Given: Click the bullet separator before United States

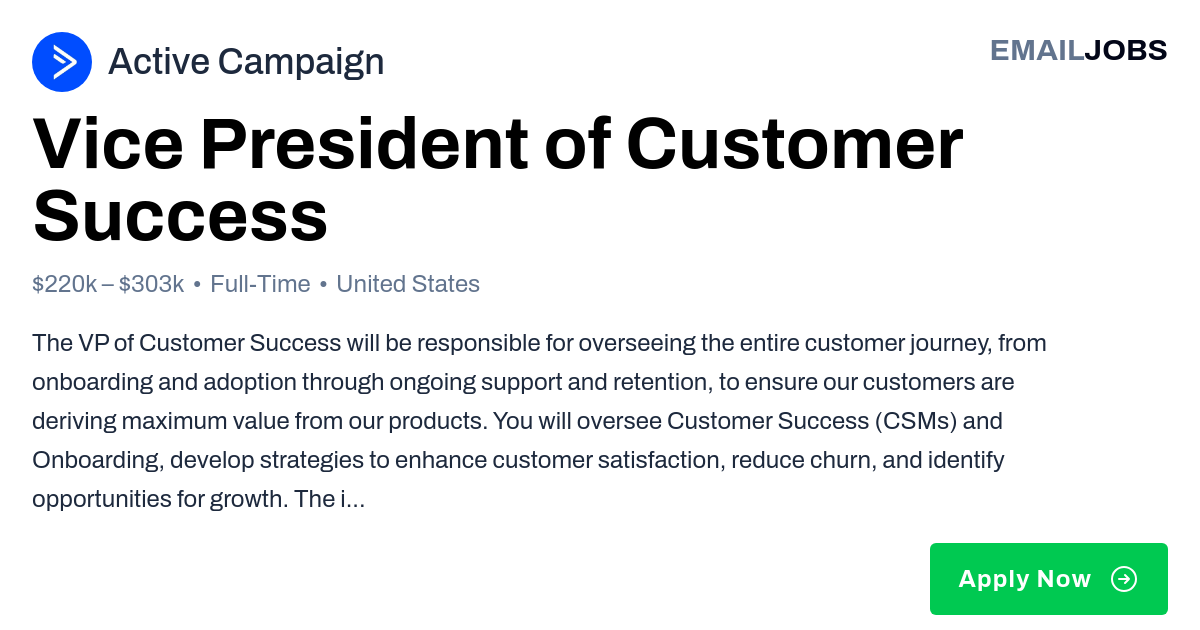Looking at the screenshot, I should coord(323,285).
